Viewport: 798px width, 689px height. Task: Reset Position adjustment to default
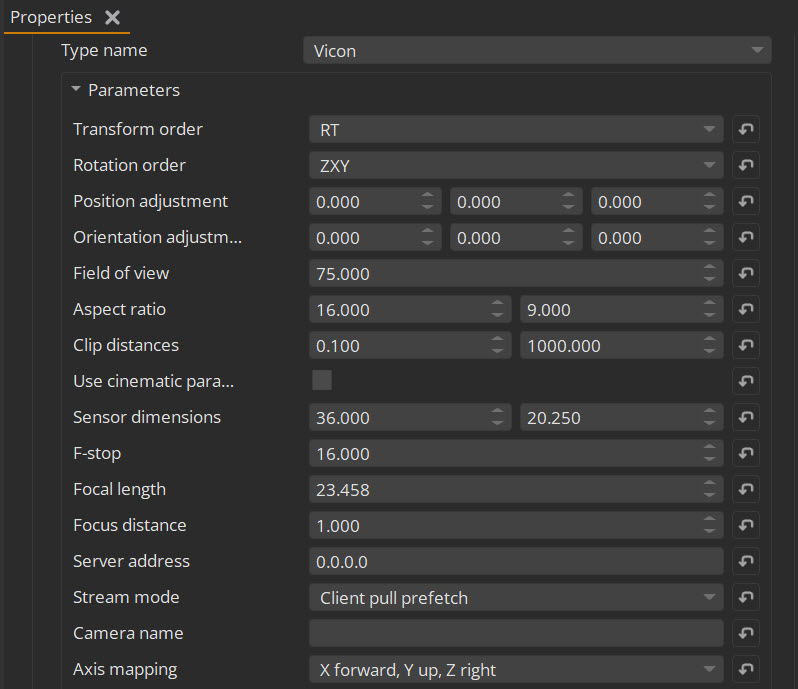tap(745, 201)
